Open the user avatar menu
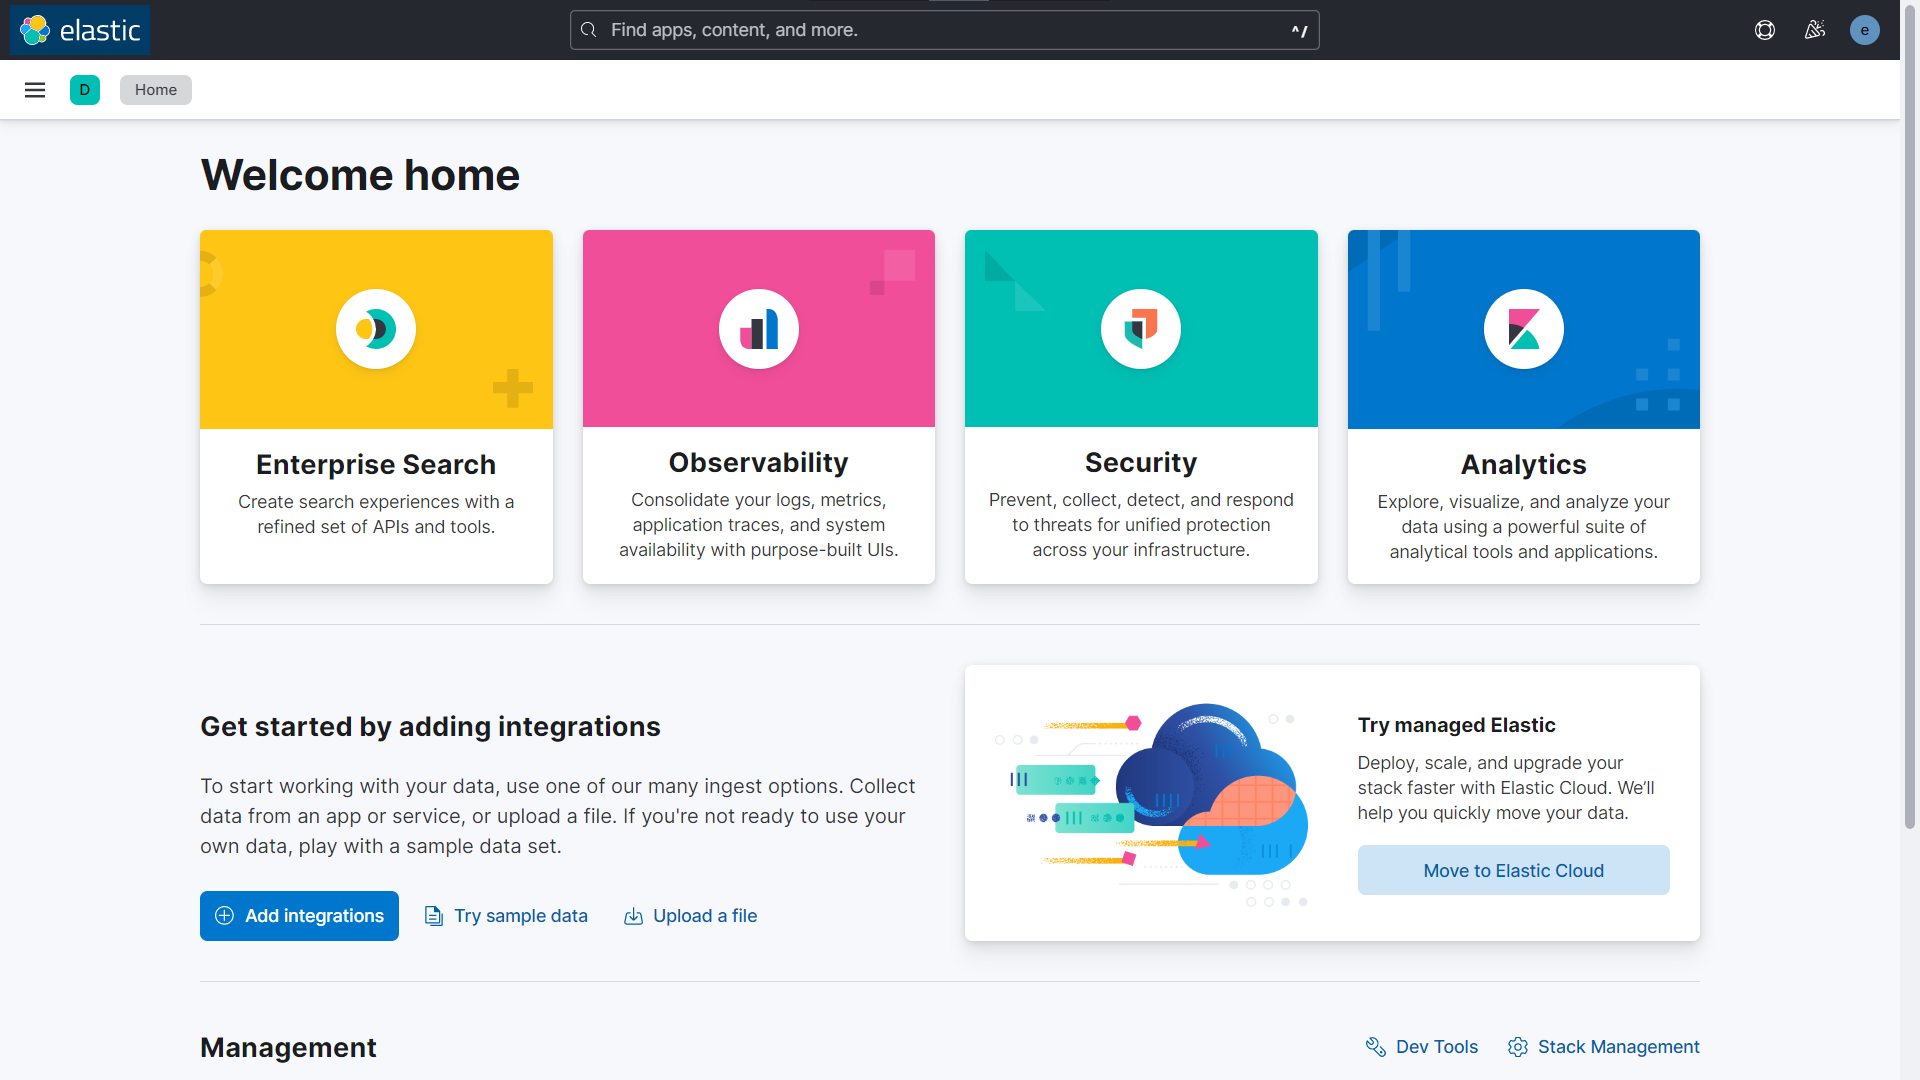The image size is (1920, 1080). click(x=1864, y=30)
